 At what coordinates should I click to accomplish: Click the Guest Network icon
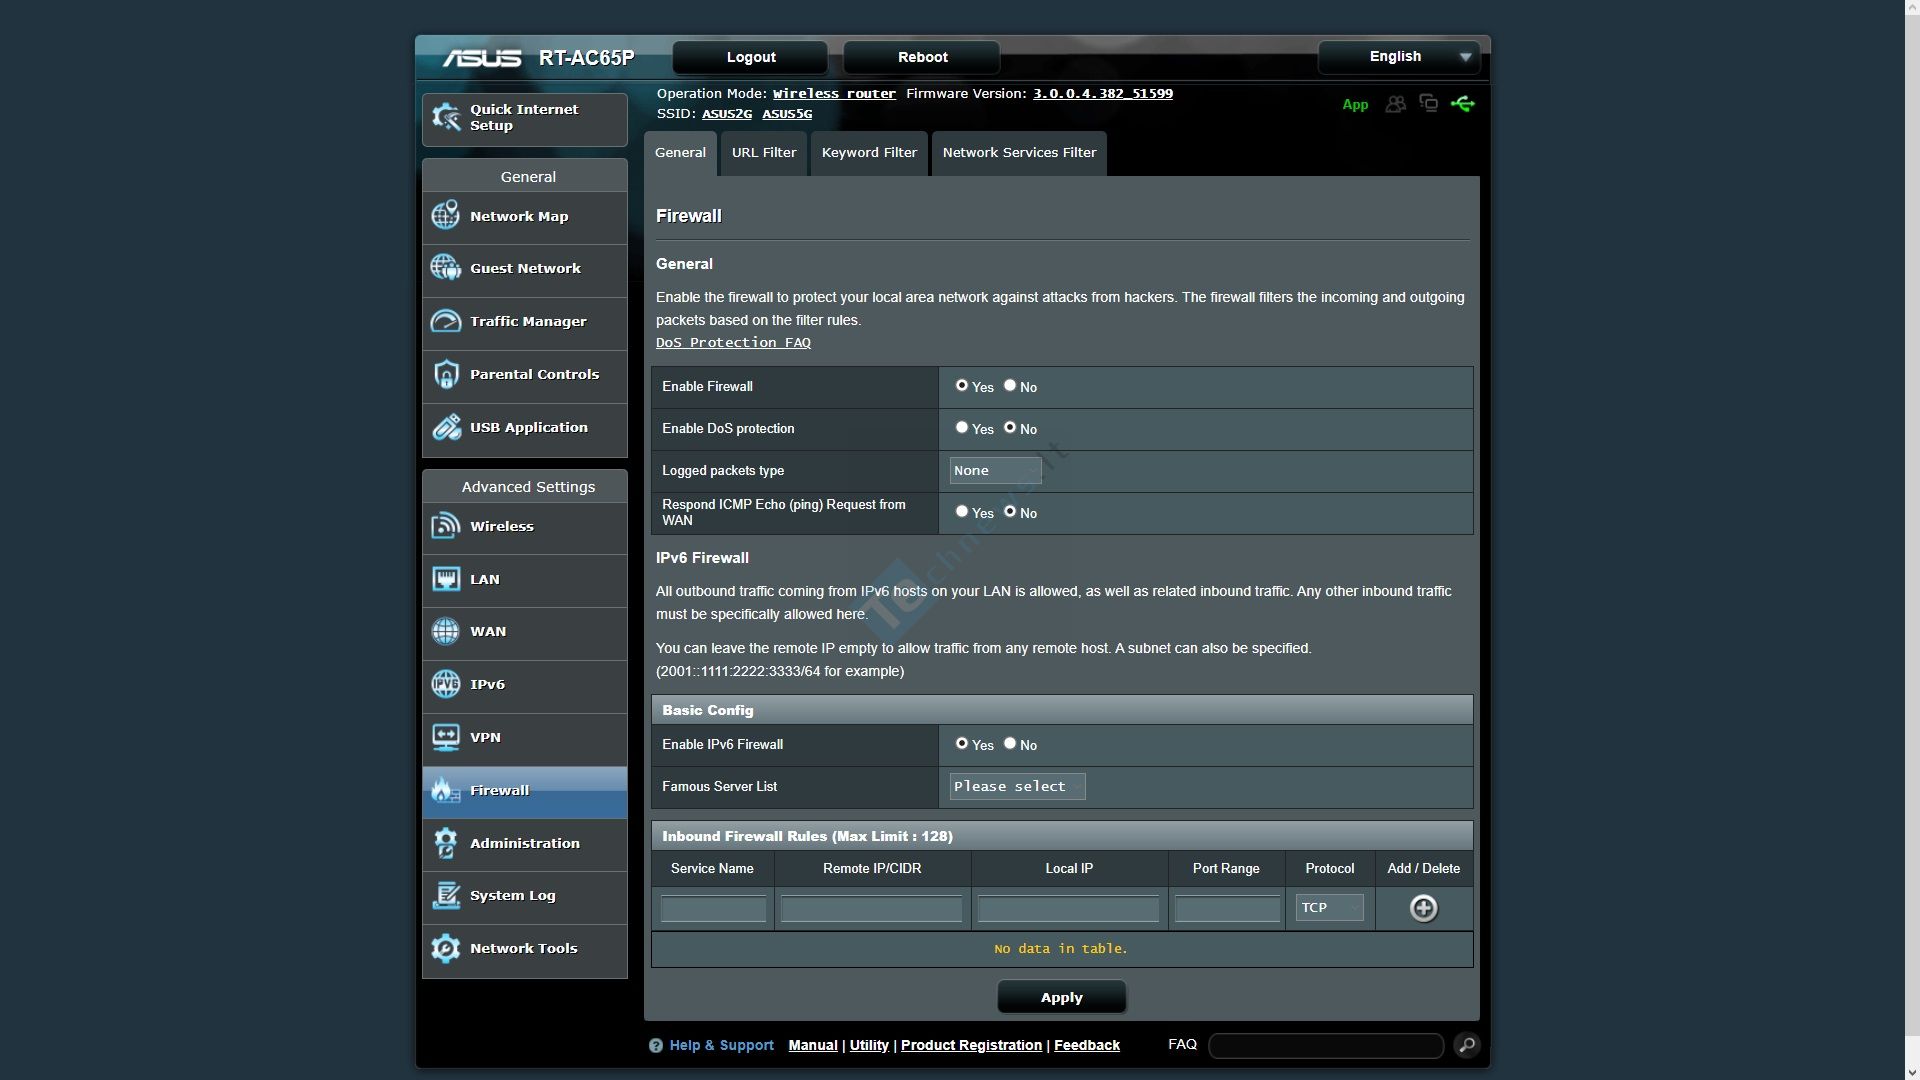[x=446, y=268]
